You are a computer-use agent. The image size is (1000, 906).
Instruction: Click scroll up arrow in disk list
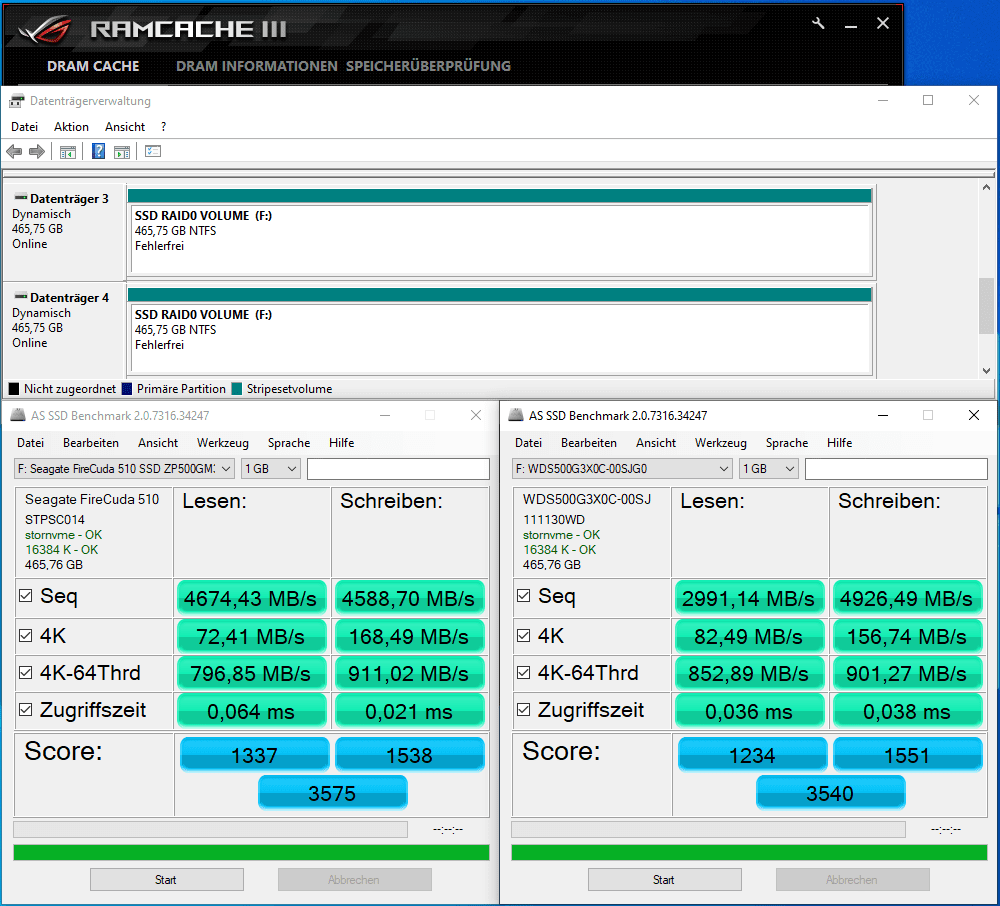pos(986,188)
